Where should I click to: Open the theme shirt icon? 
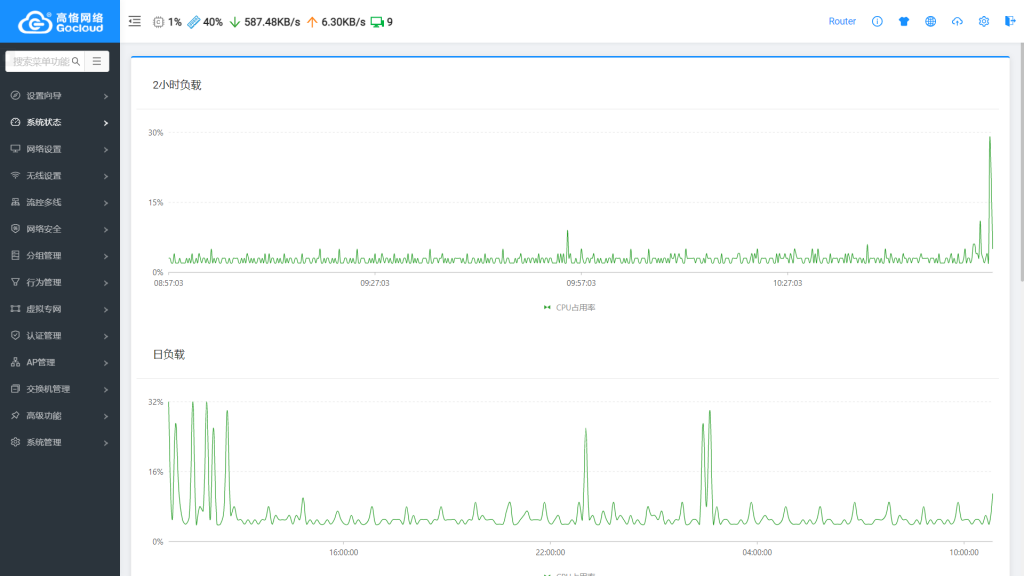pos(904,22)
